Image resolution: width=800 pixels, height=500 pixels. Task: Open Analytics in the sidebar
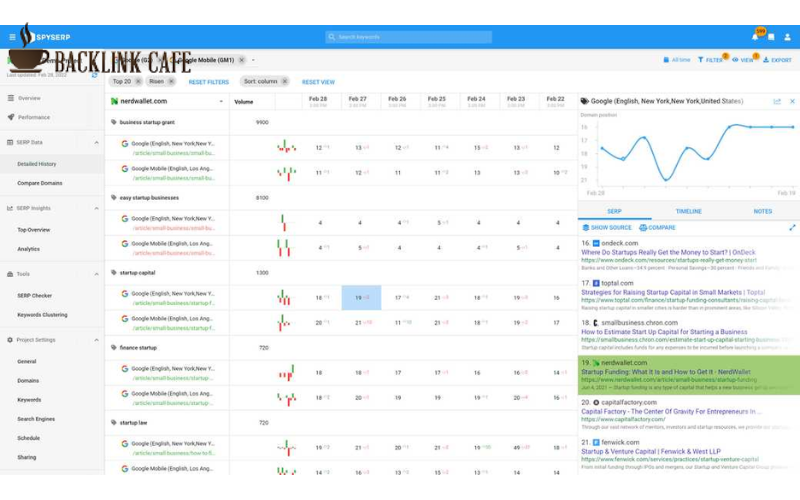click(x=29, y=249)
